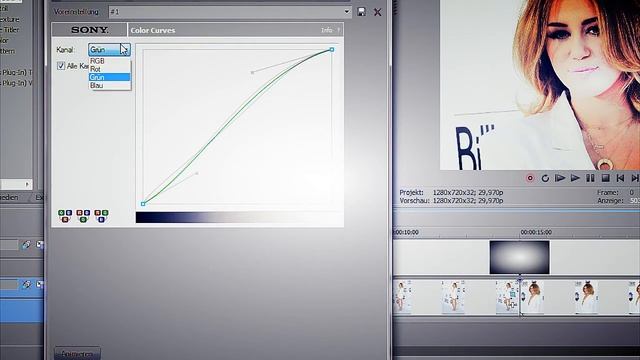Click the Projekt 1280x720x32 info text
The height and width of the screenshot is (360, 640).
451,192
